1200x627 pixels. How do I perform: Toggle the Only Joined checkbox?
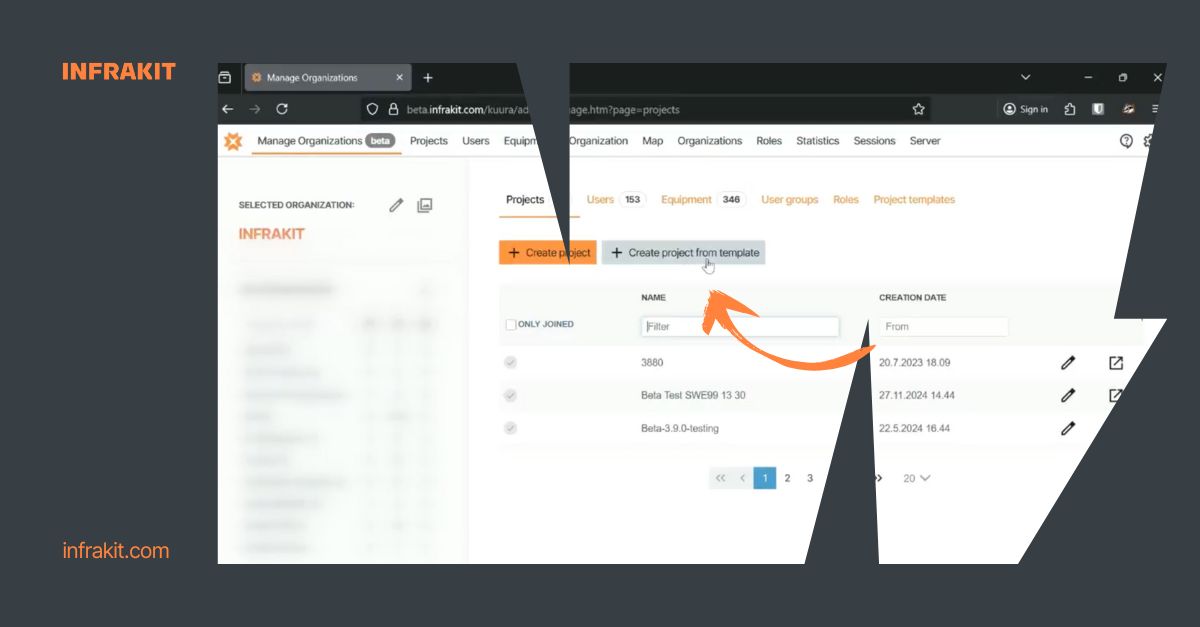point(511,325)
